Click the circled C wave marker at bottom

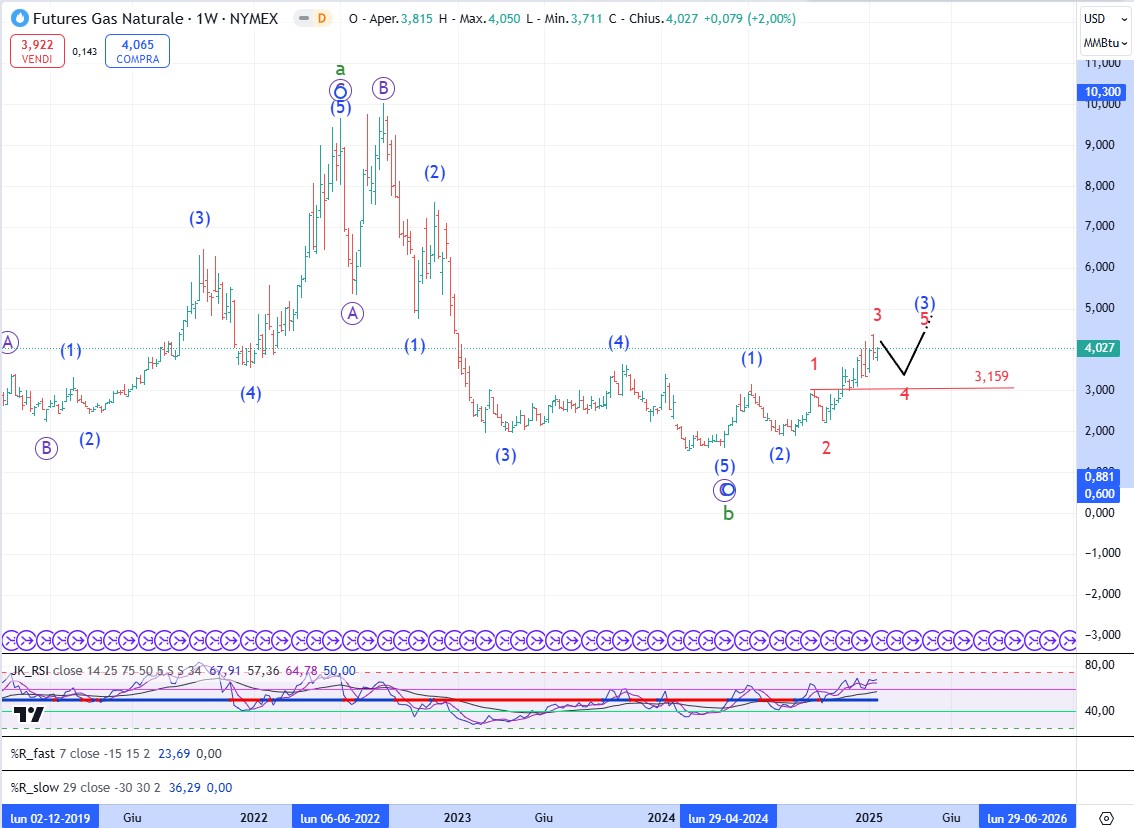tap(726, 490)
